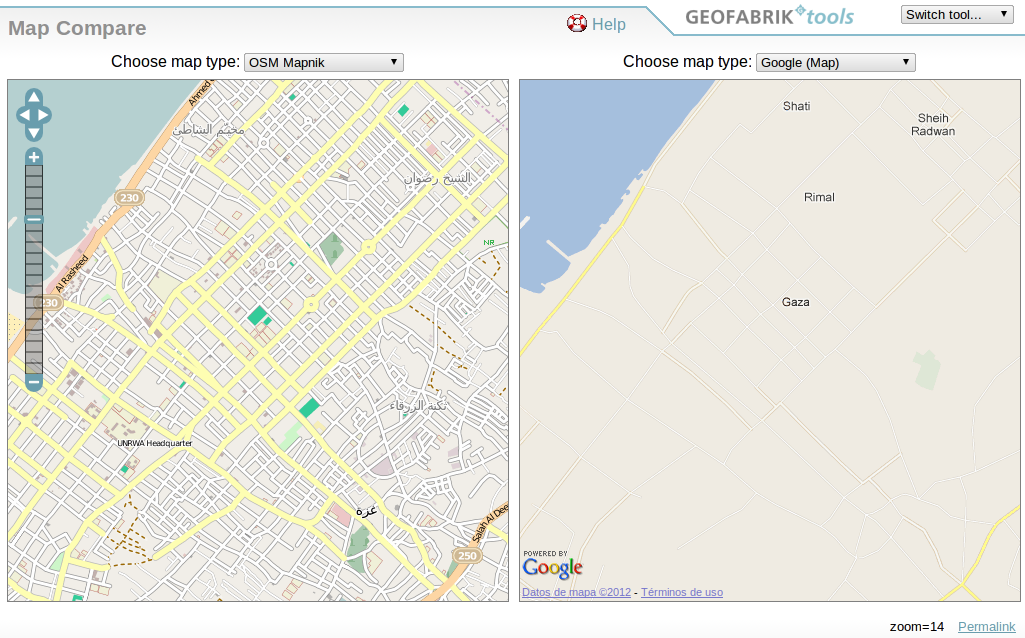1025x638 pixels.
Task: Open the Google (Map) map type dropdown
Action: coord(835,62)
